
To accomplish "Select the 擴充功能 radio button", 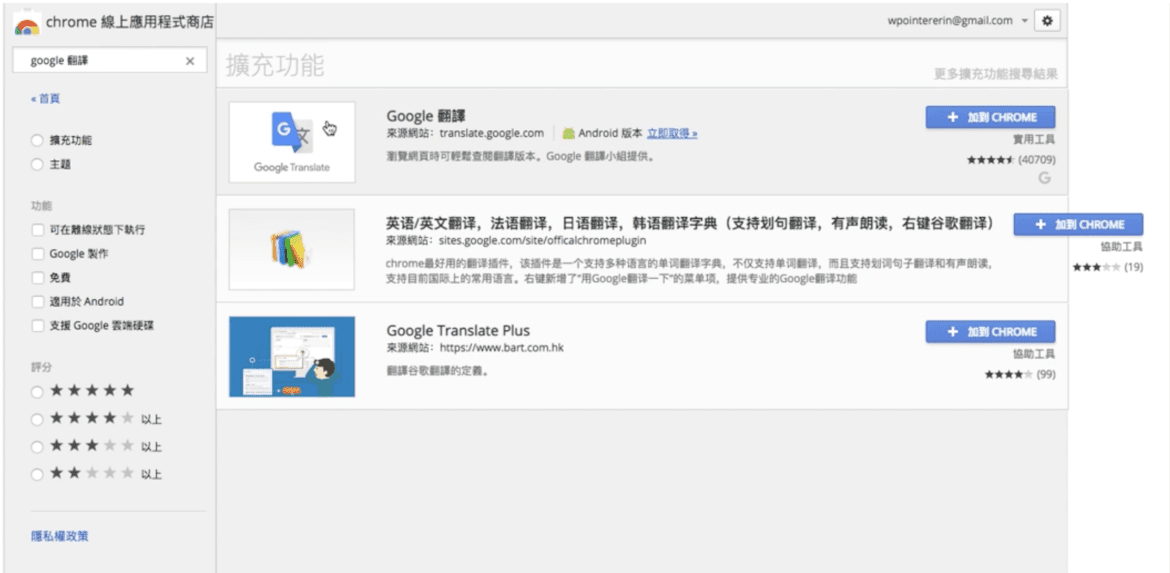I will click(x=37, y=140).
